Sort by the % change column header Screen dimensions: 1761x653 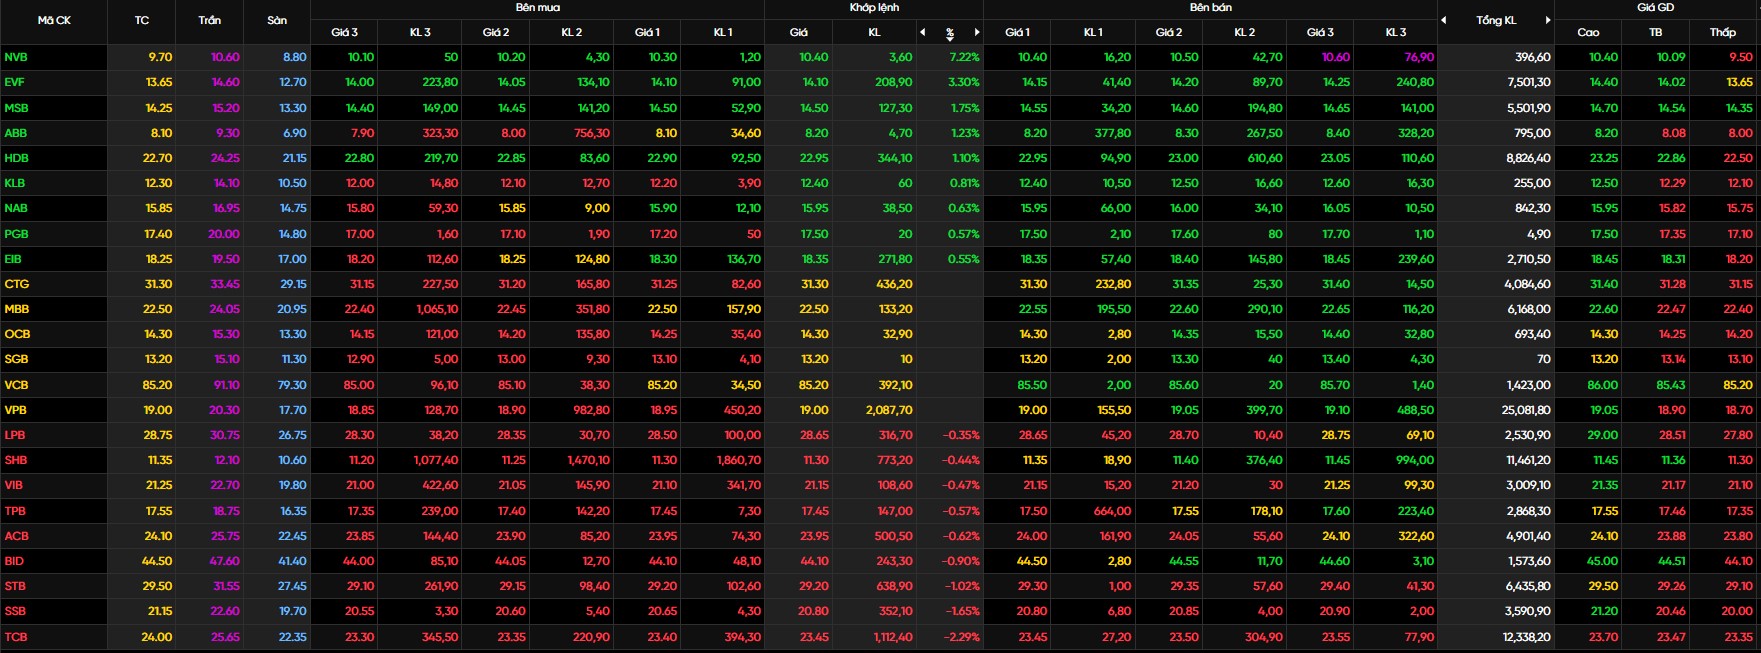tap(950, 33)
